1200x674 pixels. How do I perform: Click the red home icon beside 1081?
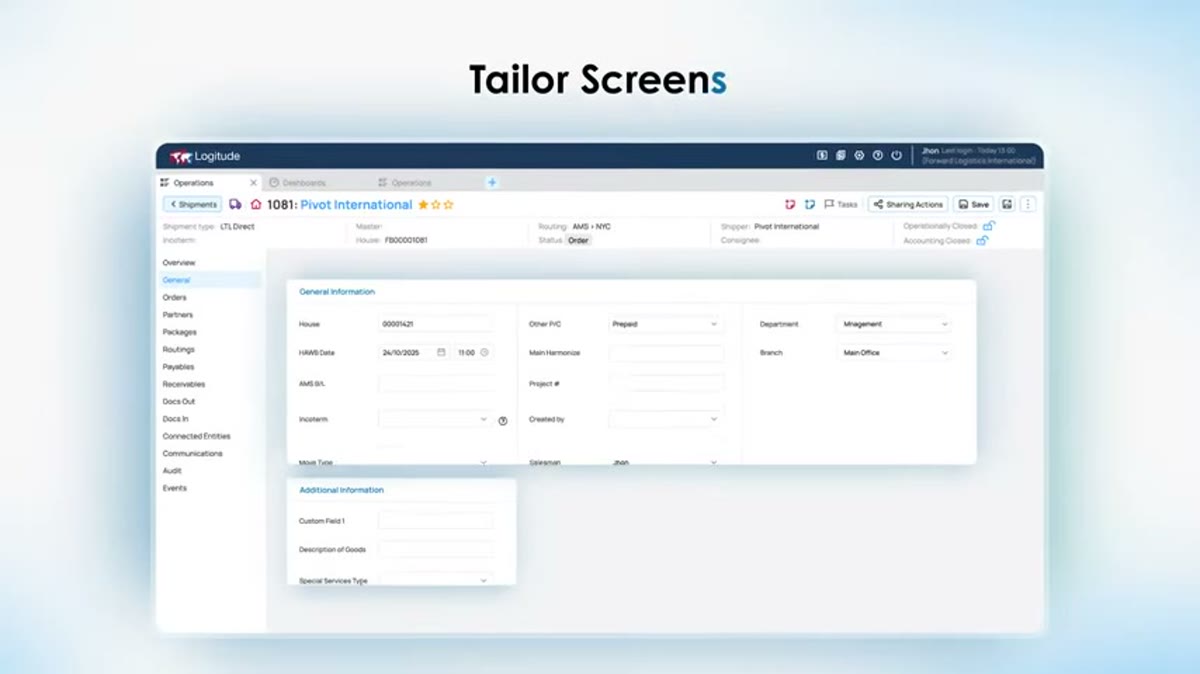[256, 204]
